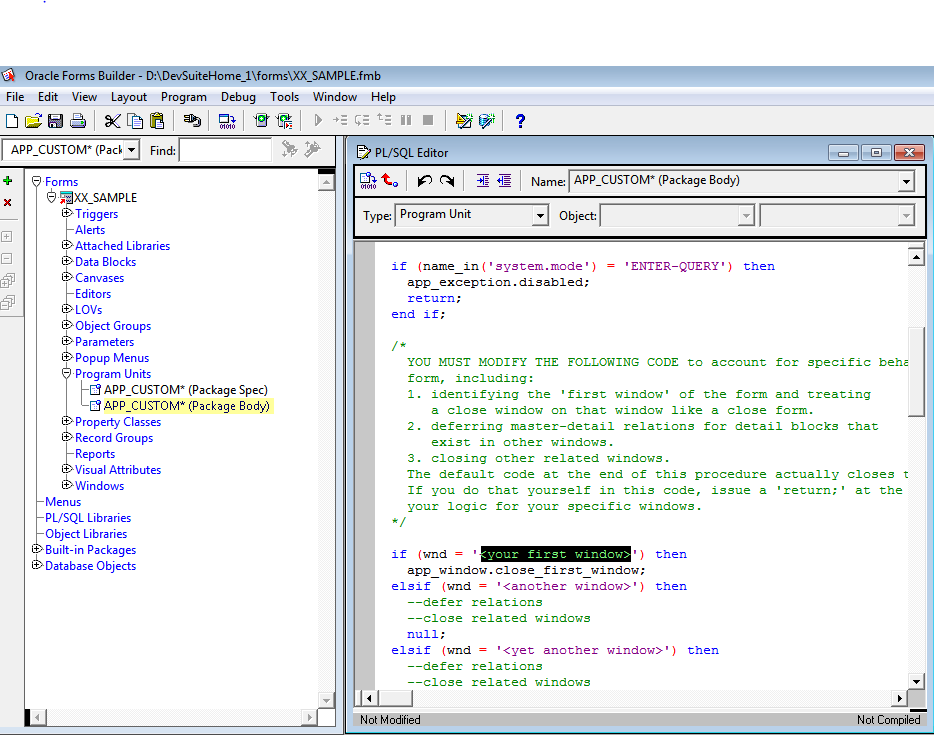Click the blue Help question mark icon
This screenshot has width=934, height=735.
pyautogui.click(x=520, y=121)
